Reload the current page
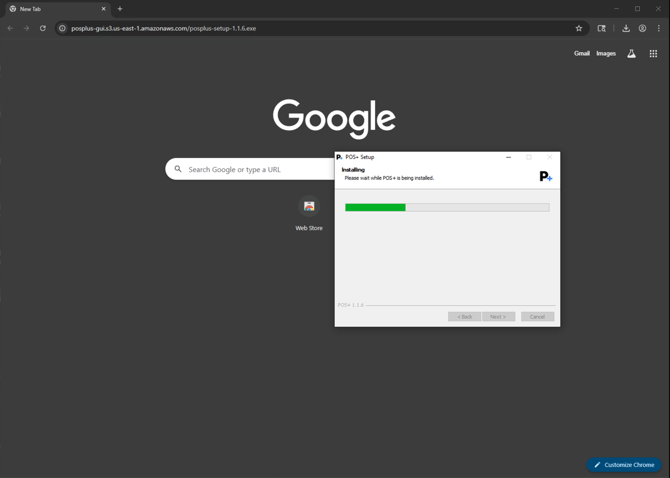This screenshot has width=670, height=478. (43, 28)
